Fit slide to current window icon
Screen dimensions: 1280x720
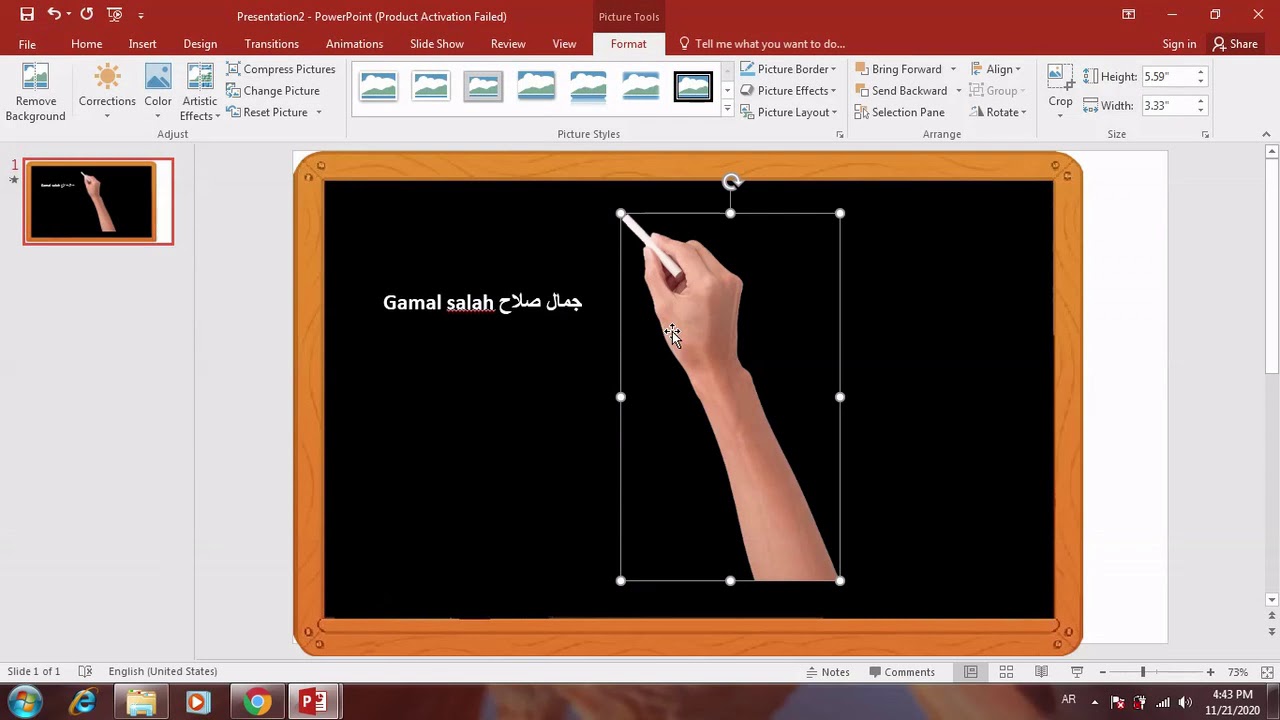pyautogui.click(x=1267, y=672)
